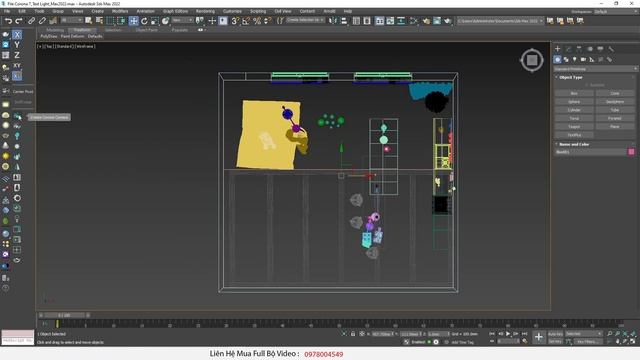This screenshot has width=640, height=360.
Task: Click the Undo arrow icon
Action: (8, 20)
